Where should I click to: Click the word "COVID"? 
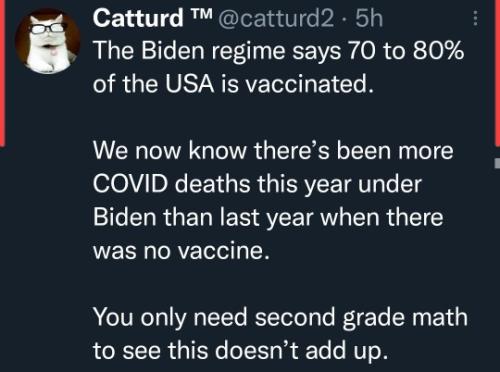tap(131, 184)
